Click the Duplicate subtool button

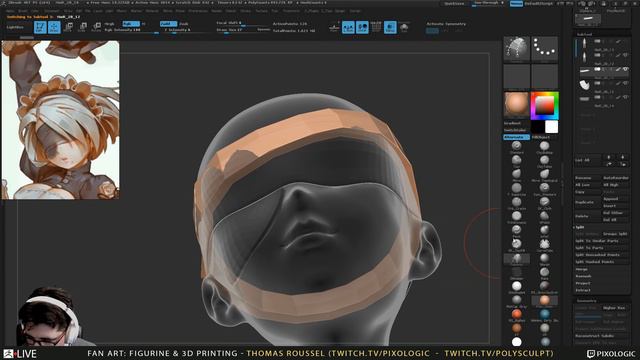[588, 202]
